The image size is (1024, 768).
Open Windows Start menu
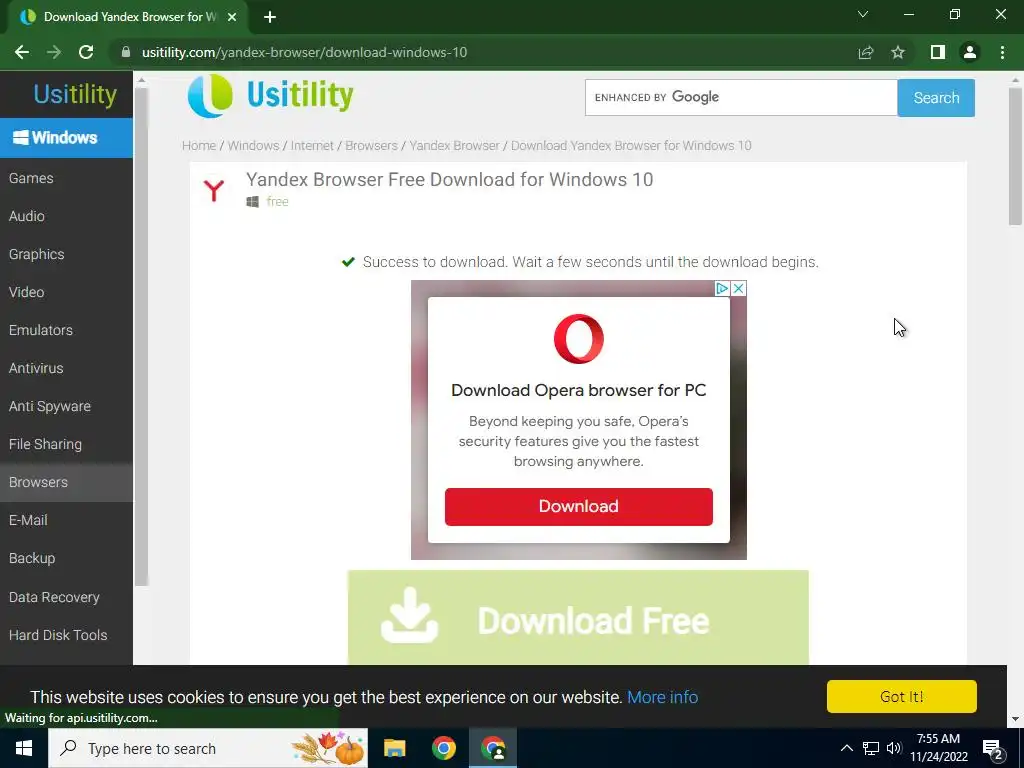(x=24, y=748)
